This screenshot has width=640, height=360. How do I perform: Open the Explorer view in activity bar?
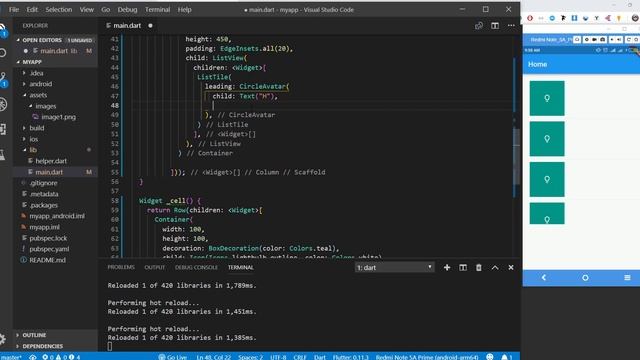[3, 30]
